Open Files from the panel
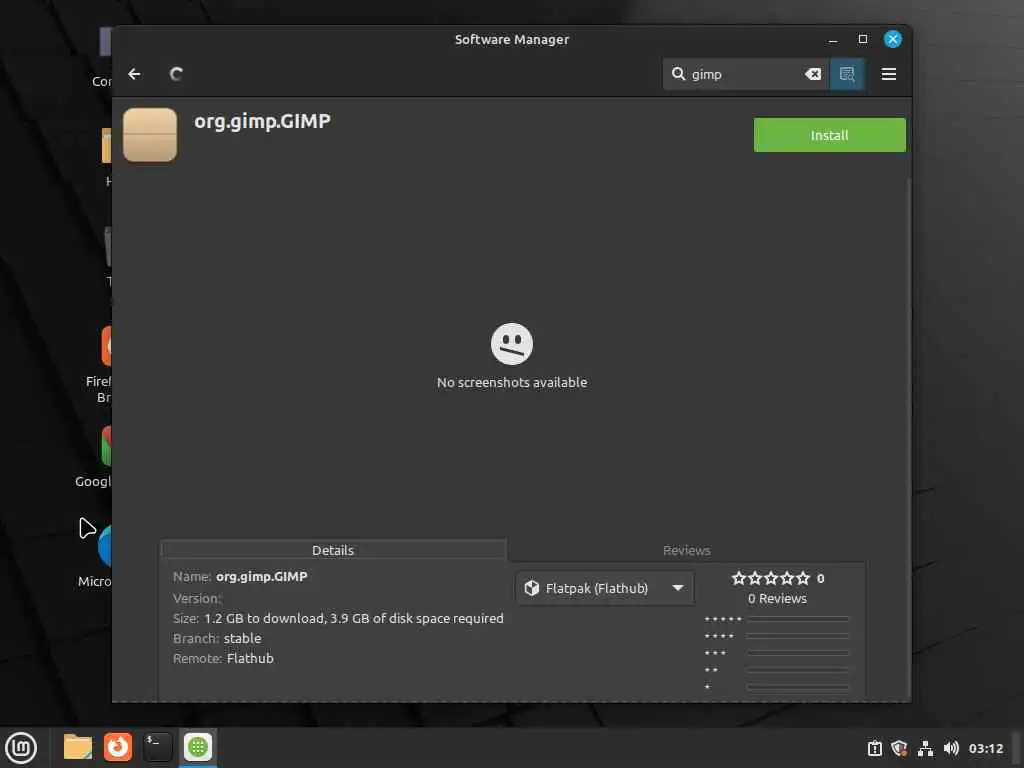The width and height of the screenshot is (1024, 768). tap(78, 747)
